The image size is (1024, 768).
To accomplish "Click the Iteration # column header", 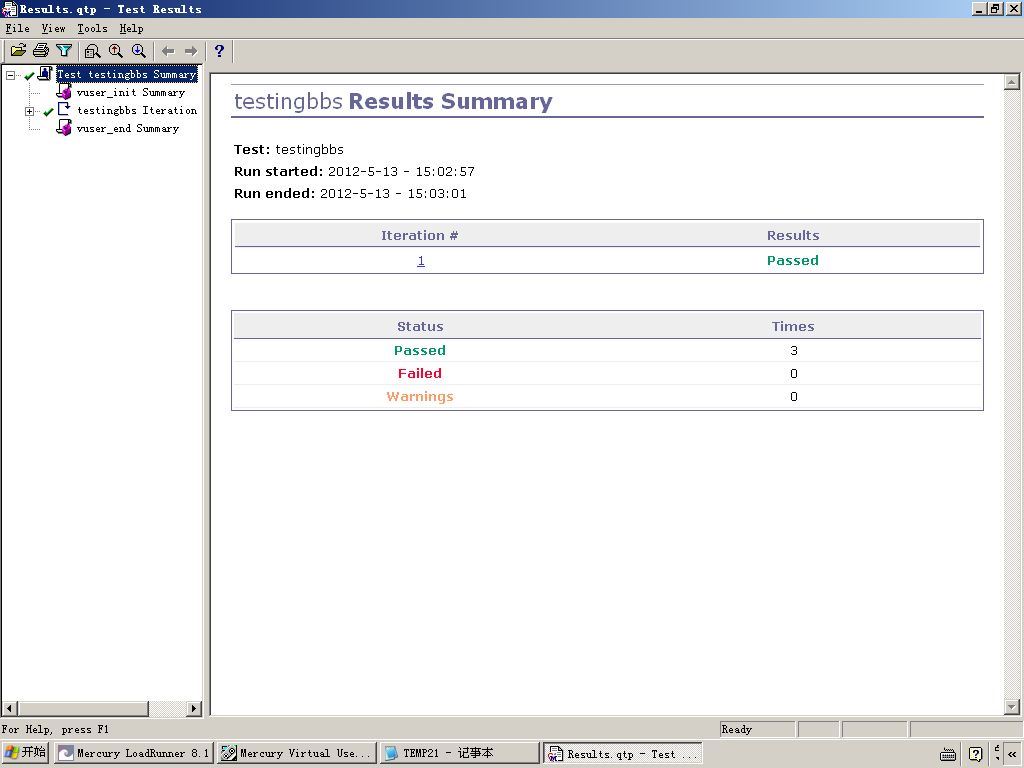I will 420,235.
